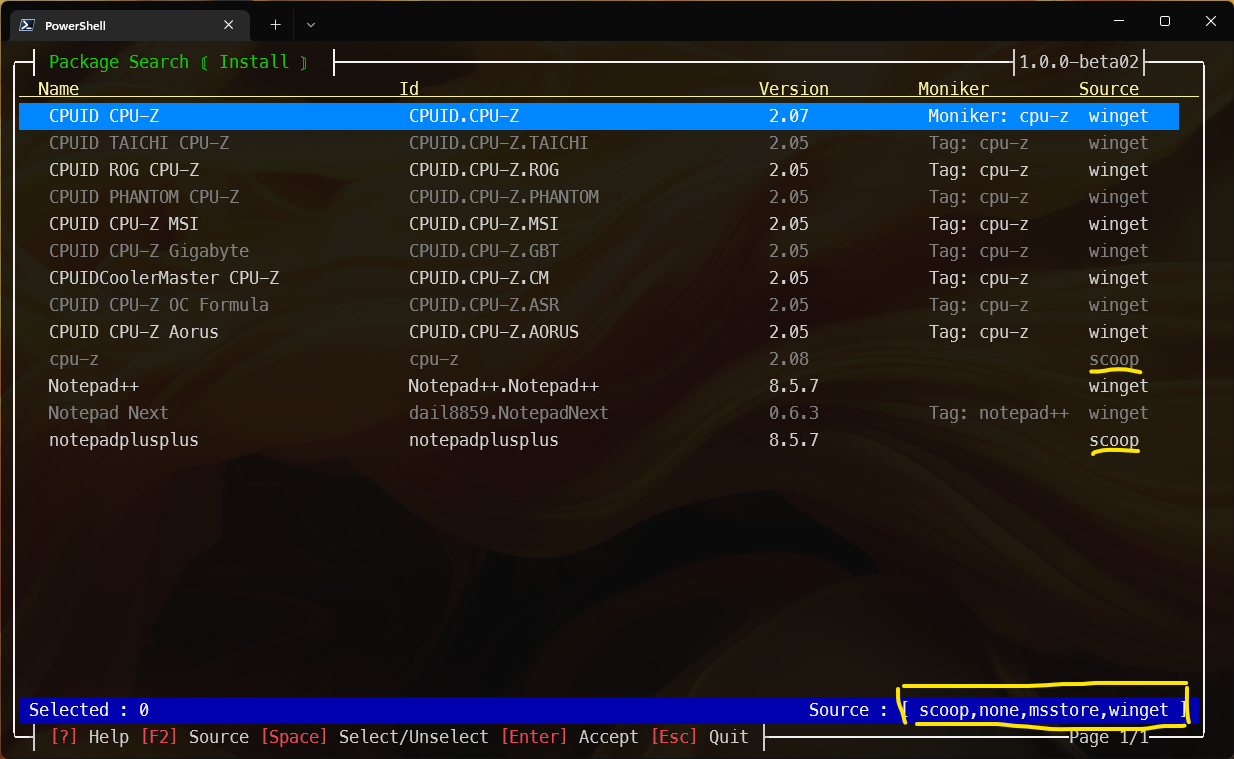Select the notepadplusplus scoop package name

click(x=124, y=440)
